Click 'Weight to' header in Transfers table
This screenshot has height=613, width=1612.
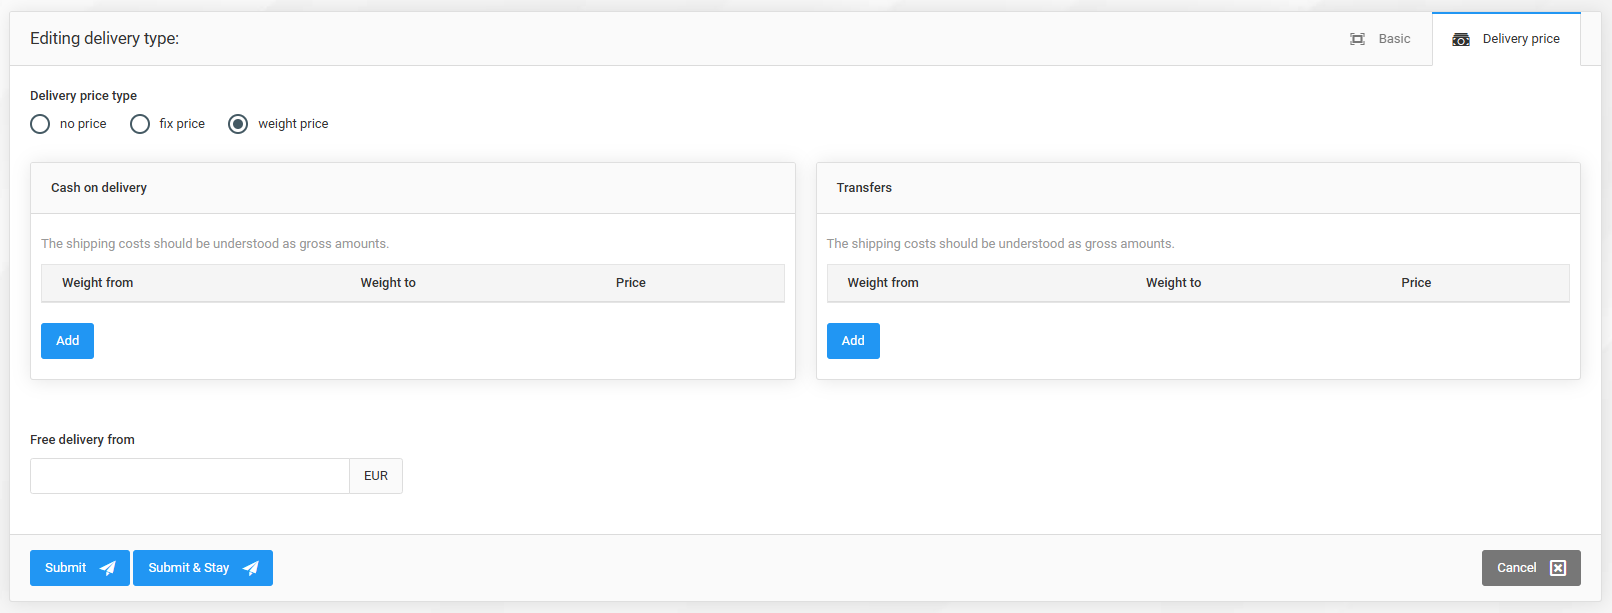pos(1173,283)
